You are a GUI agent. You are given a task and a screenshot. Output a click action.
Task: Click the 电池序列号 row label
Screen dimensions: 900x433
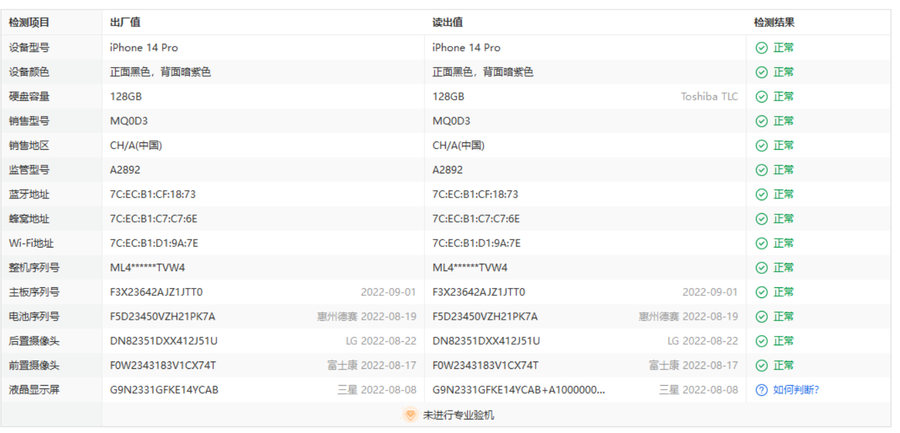pyautogui.click(x=34, y=316)
